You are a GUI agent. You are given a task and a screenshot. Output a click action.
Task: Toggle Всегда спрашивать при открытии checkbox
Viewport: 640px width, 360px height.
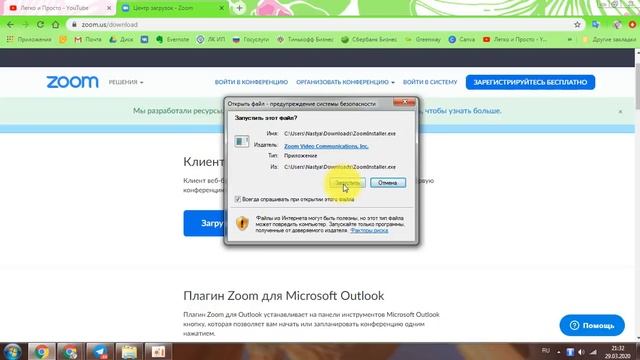click(x=238, y=199)
